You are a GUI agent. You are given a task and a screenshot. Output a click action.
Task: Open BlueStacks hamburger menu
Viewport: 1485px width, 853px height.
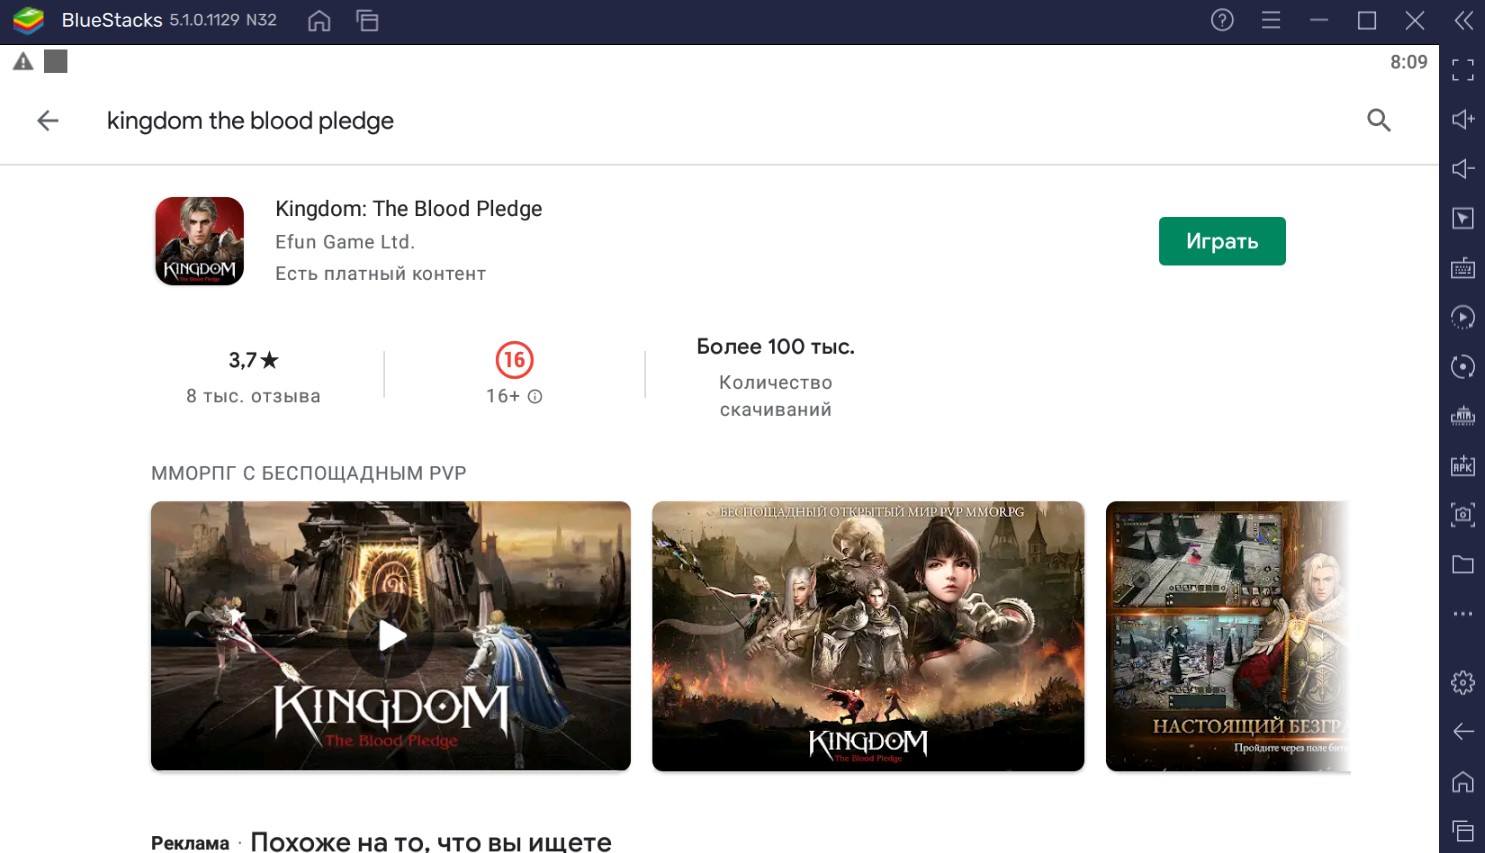point(1271,20)
